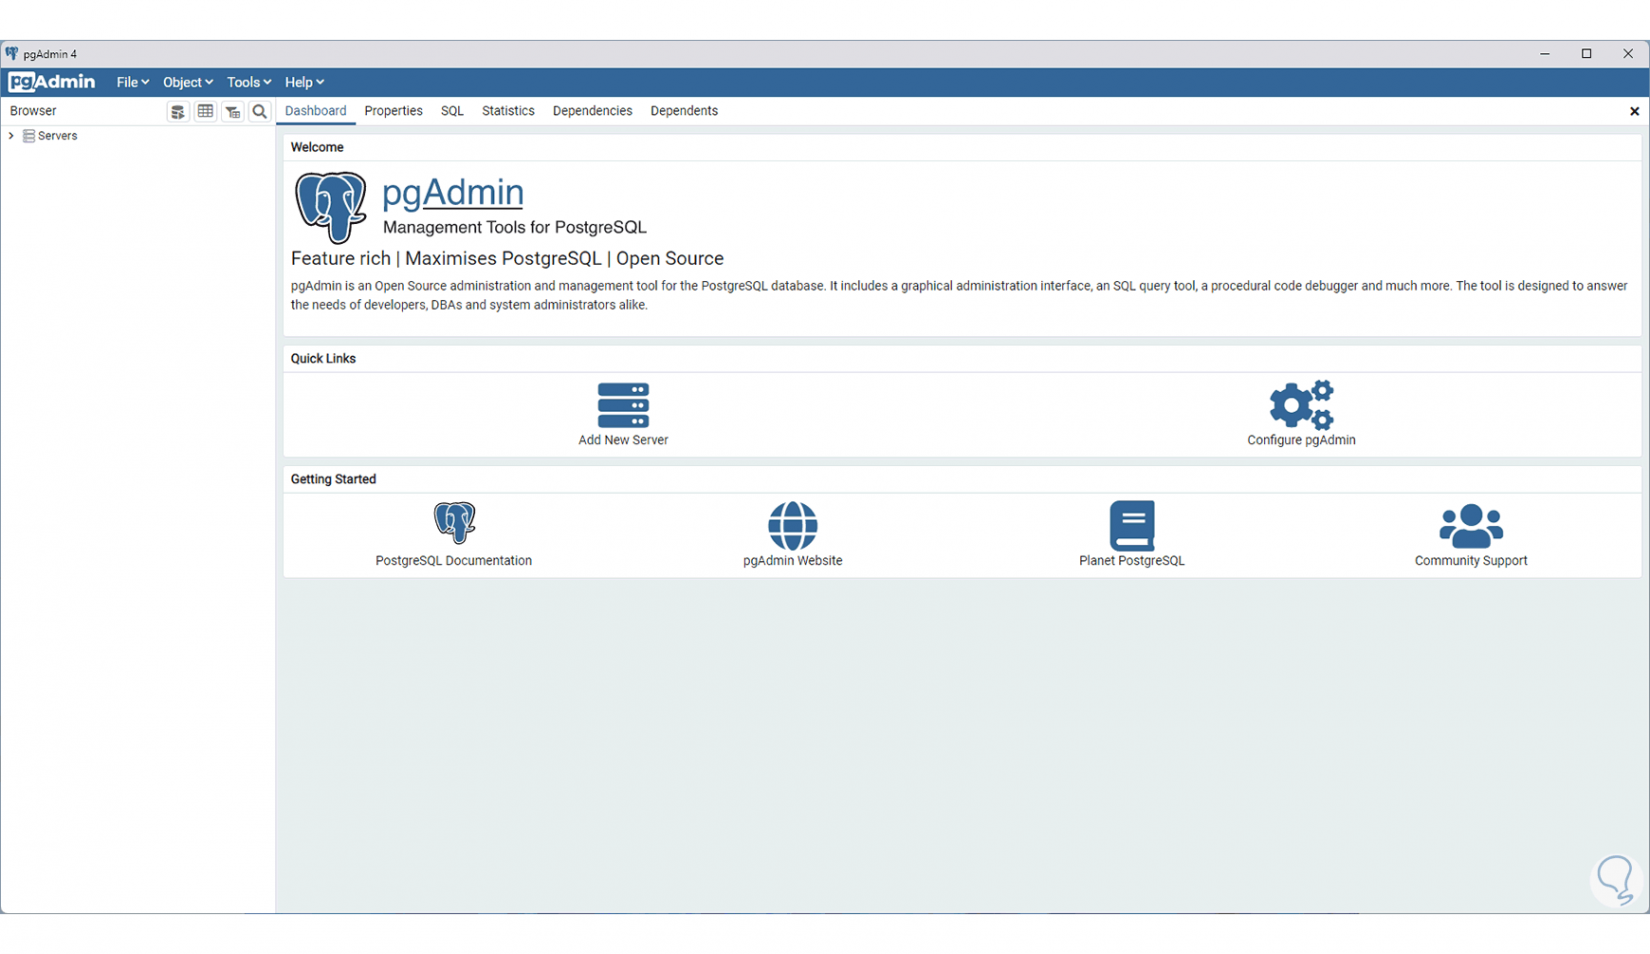Click the Browser panel title
The height and width of the screenshot is (954, 1650).
click(33, 111)
